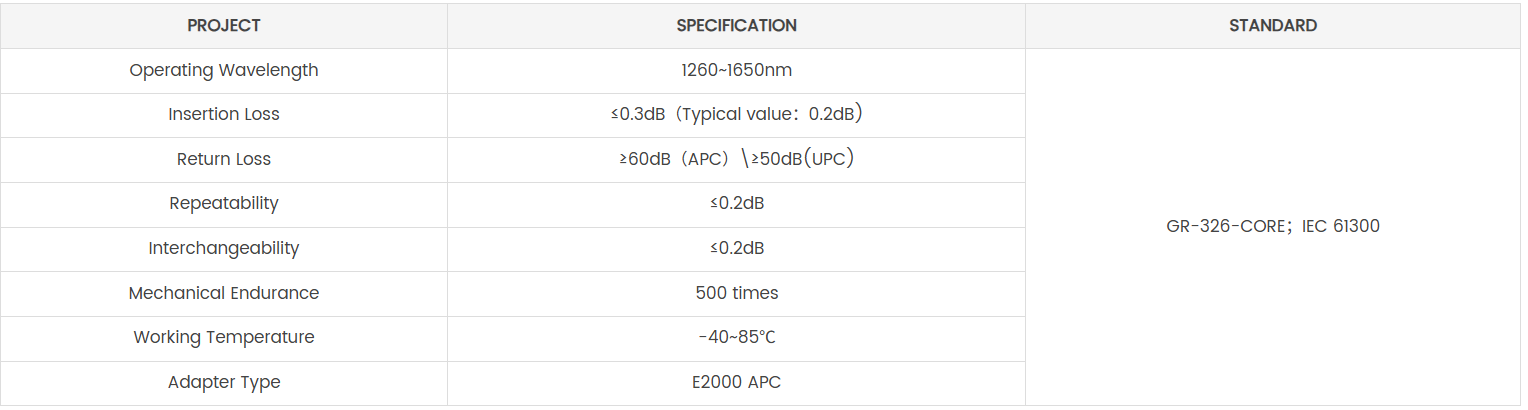Select the Repeatability label

(x=224, y=203)
